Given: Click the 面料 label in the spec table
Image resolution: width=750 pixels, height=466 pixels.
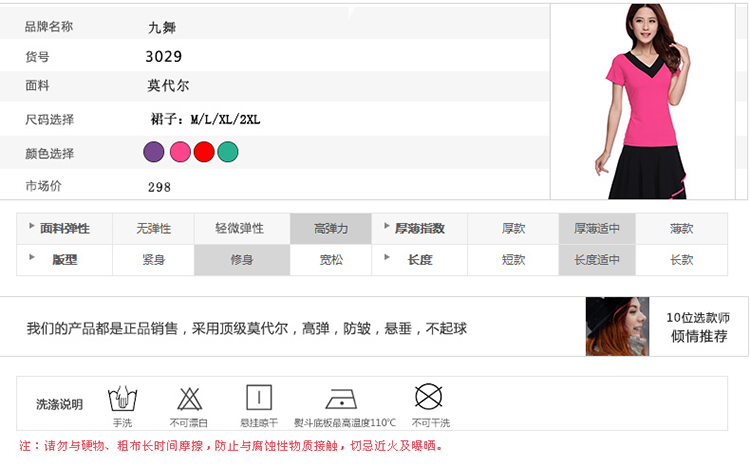Looking at the screenshot, I should click(x=37, y=86).
